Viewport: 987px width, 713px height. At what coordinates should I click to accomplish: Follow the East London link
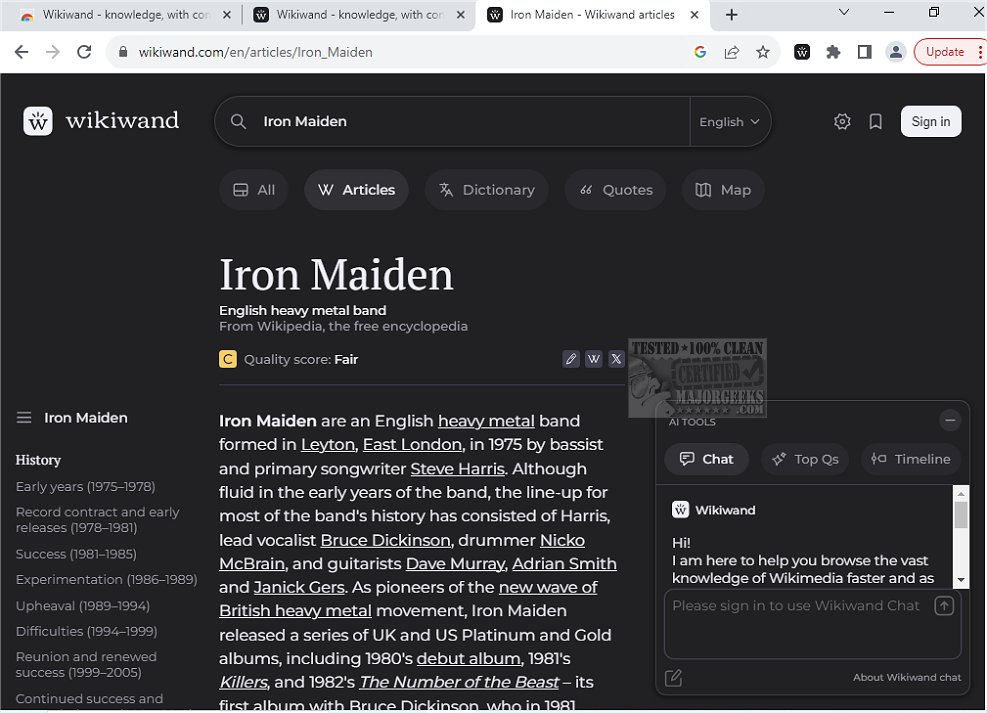[412, 444]
